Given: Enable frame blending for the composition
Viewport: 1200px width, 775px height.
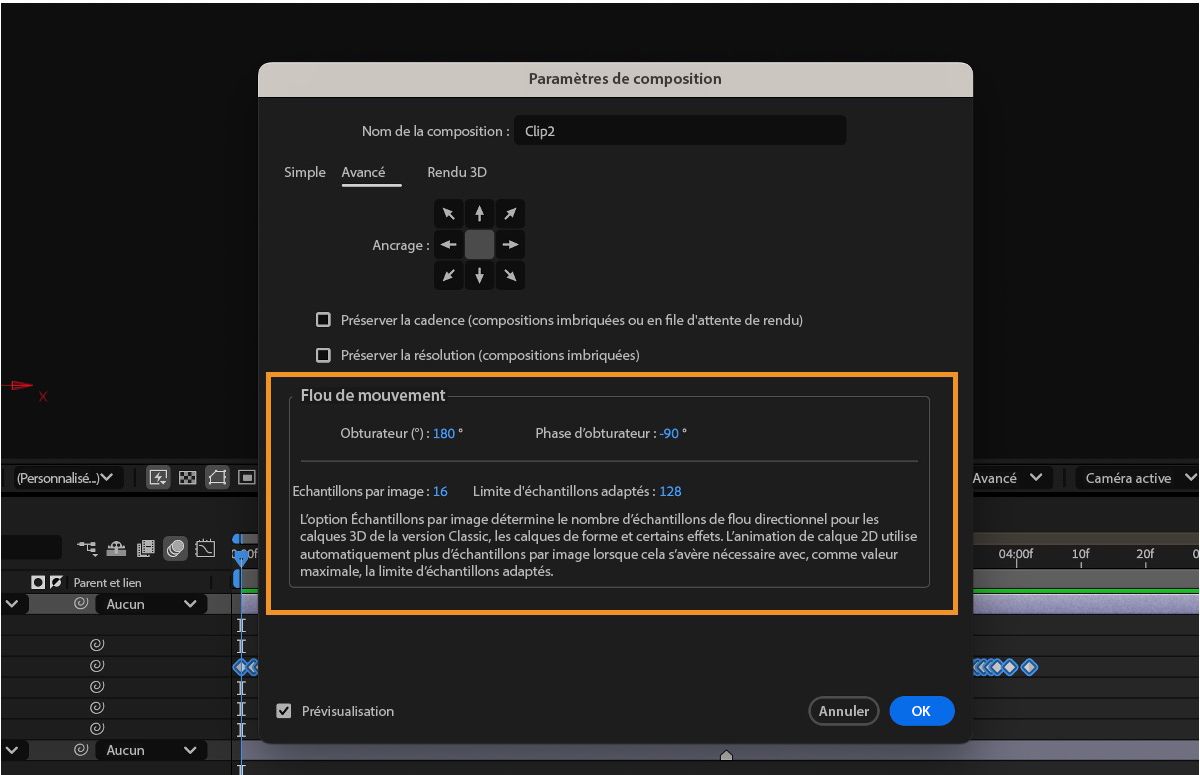Looking at the screenshot, I should pyautogui.click(x=143, y=548).
